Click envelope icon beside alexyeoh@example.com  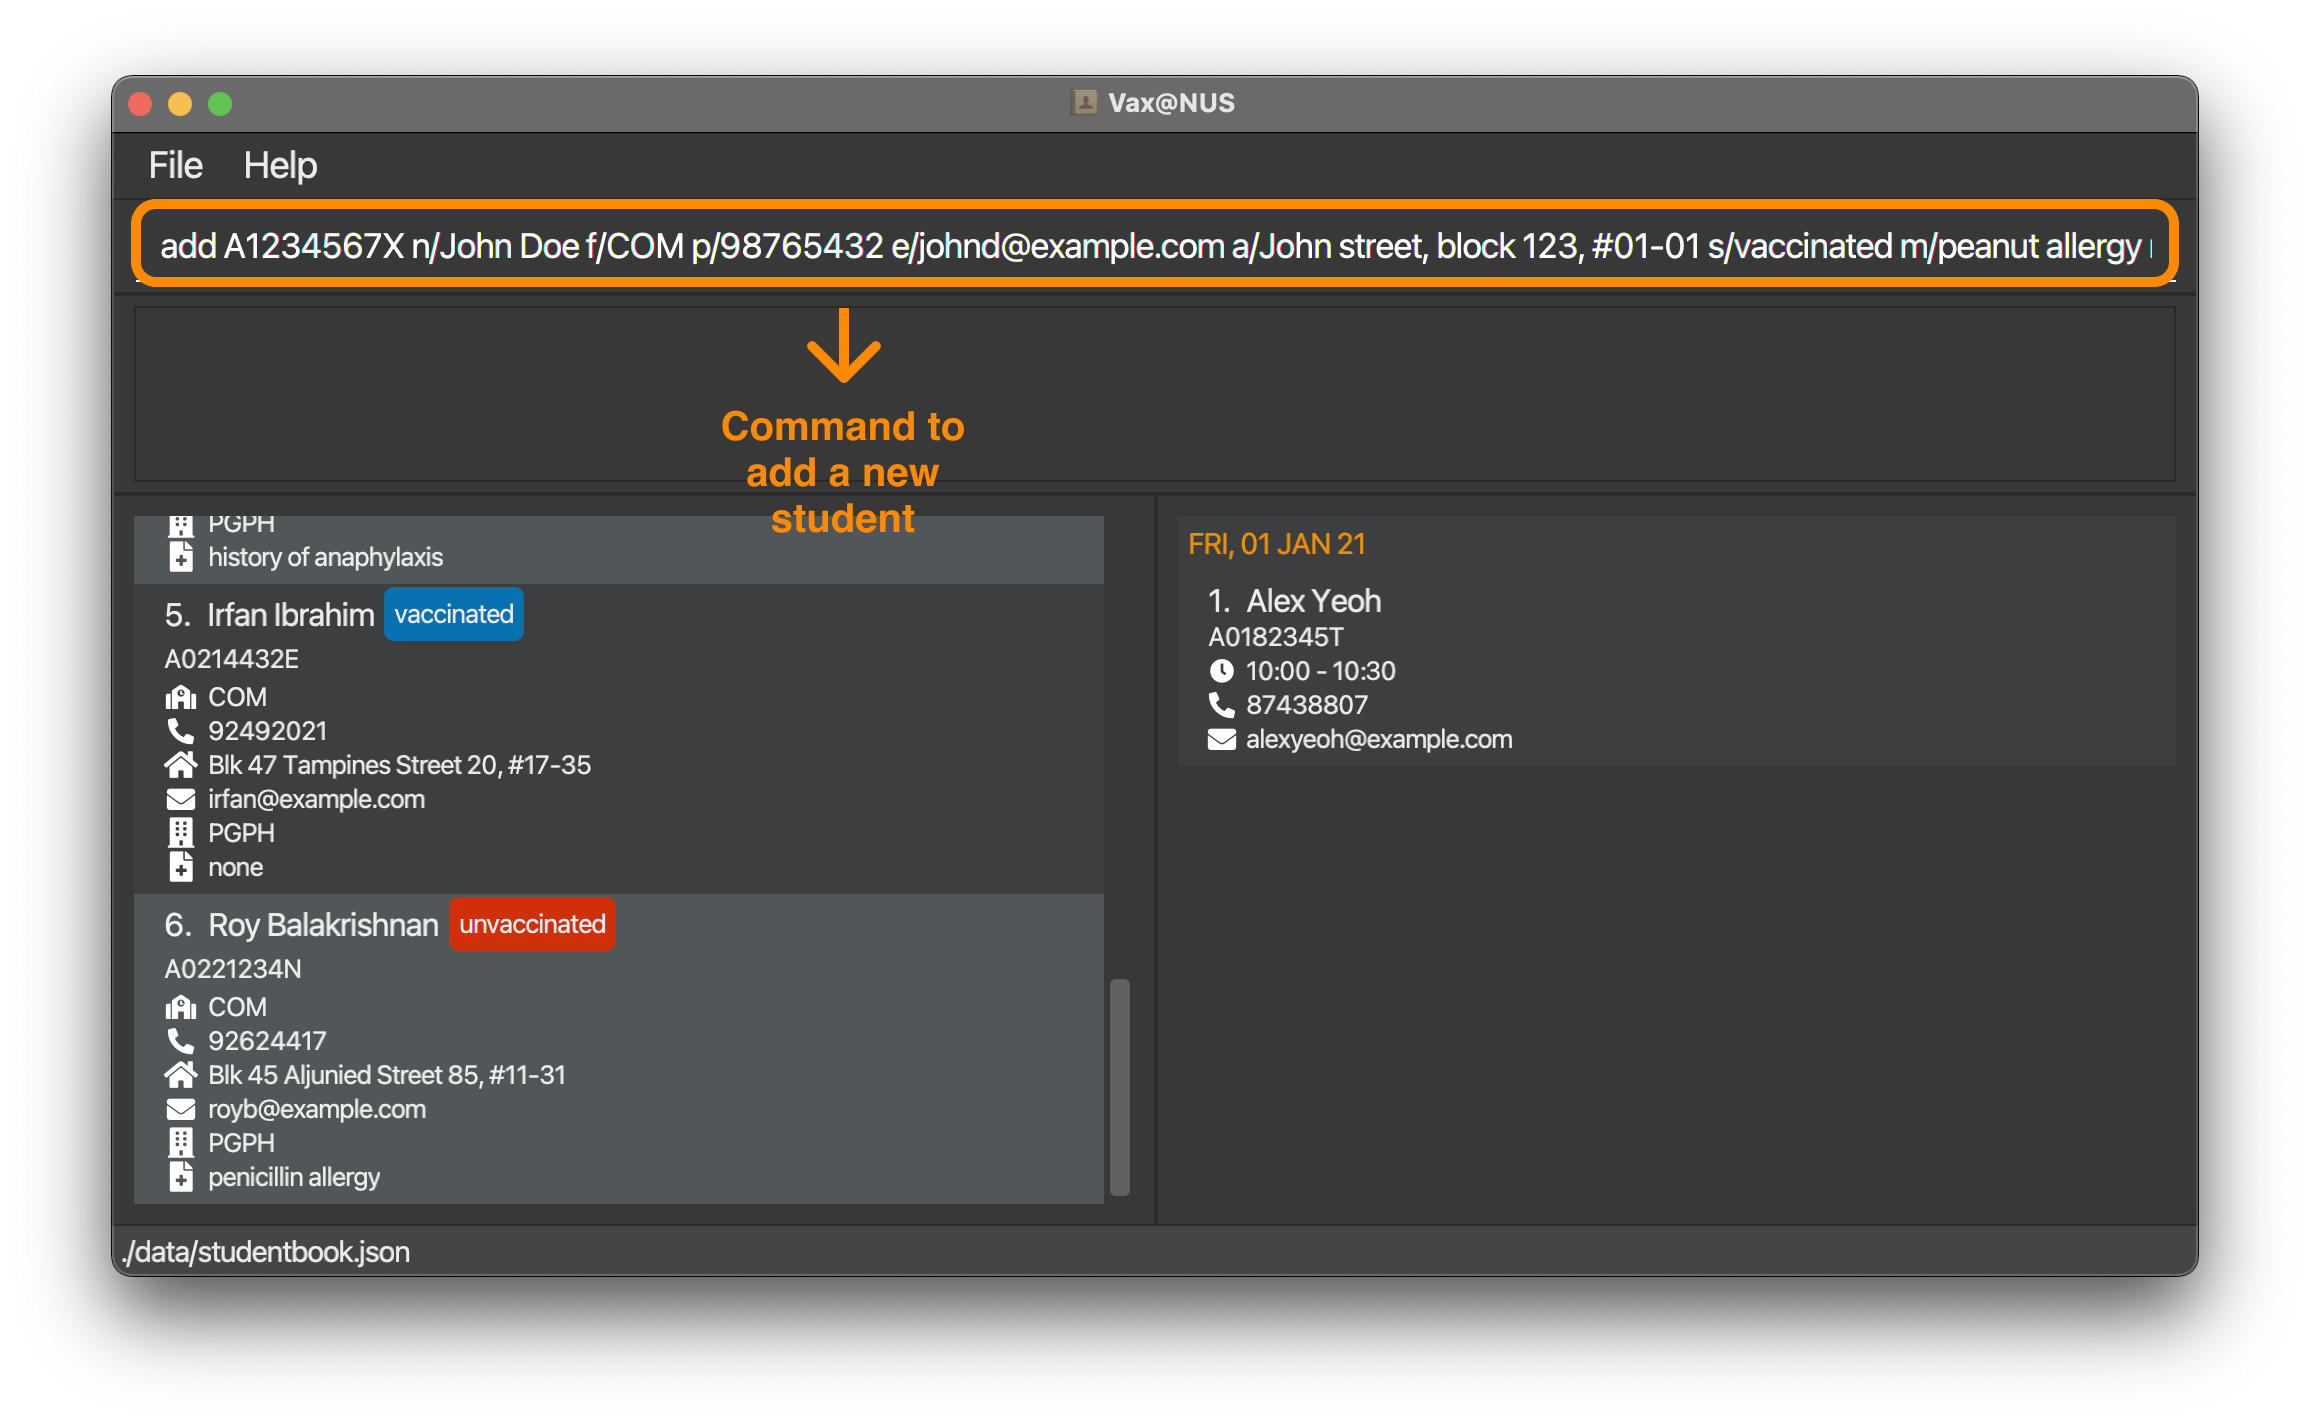1221,739
